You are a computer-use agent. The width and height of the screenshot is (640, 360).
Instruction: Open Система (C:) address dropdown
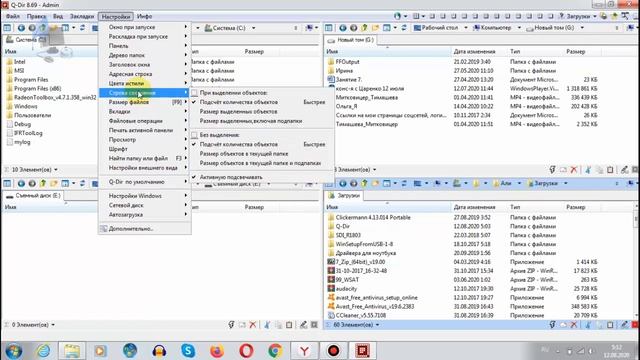253,28
